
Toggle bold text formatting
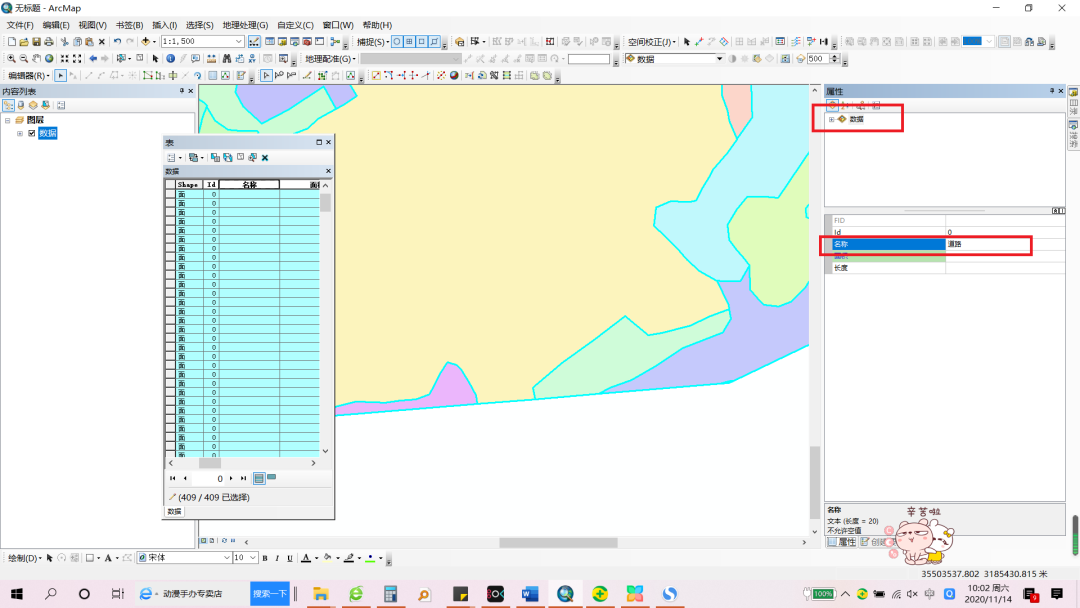pyautogui.click(x=264, y=558)
